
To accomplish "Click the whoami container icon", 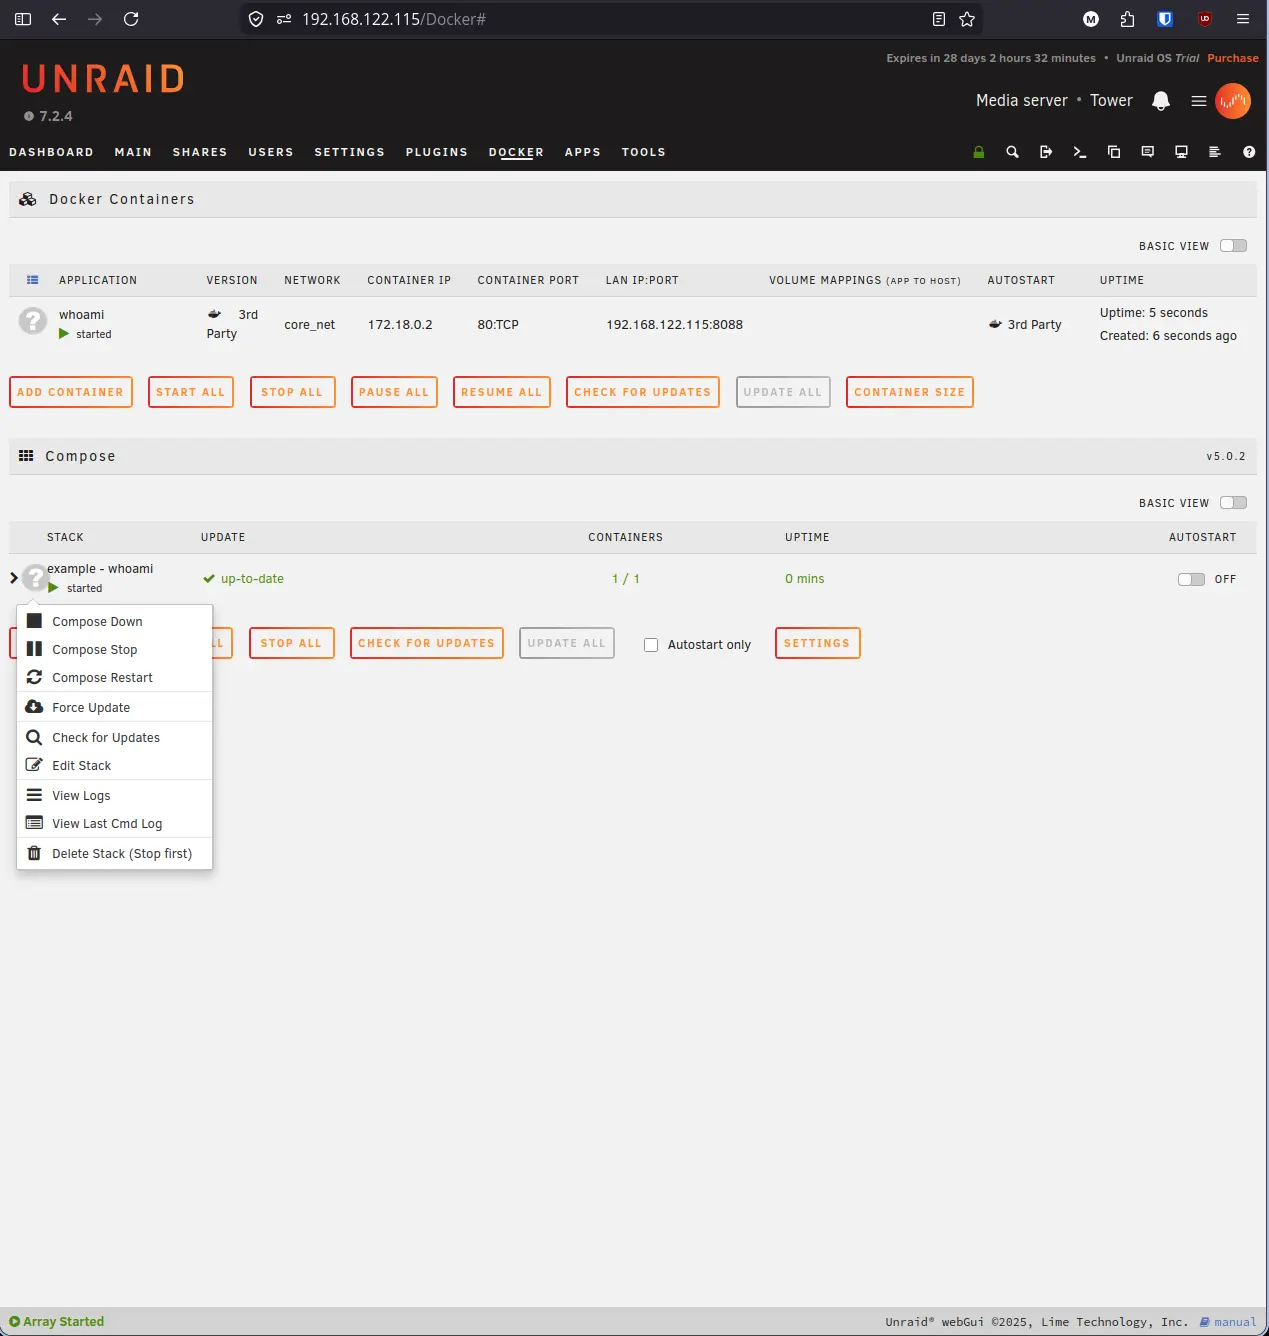I will click(x=33, y=321).
